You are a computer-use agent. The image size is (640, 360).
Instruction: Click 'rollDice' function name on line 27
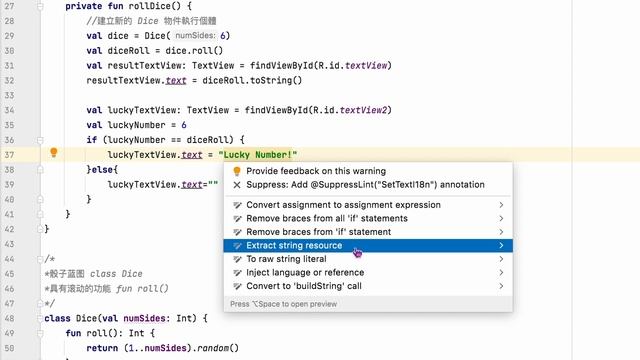pos(149,6)
